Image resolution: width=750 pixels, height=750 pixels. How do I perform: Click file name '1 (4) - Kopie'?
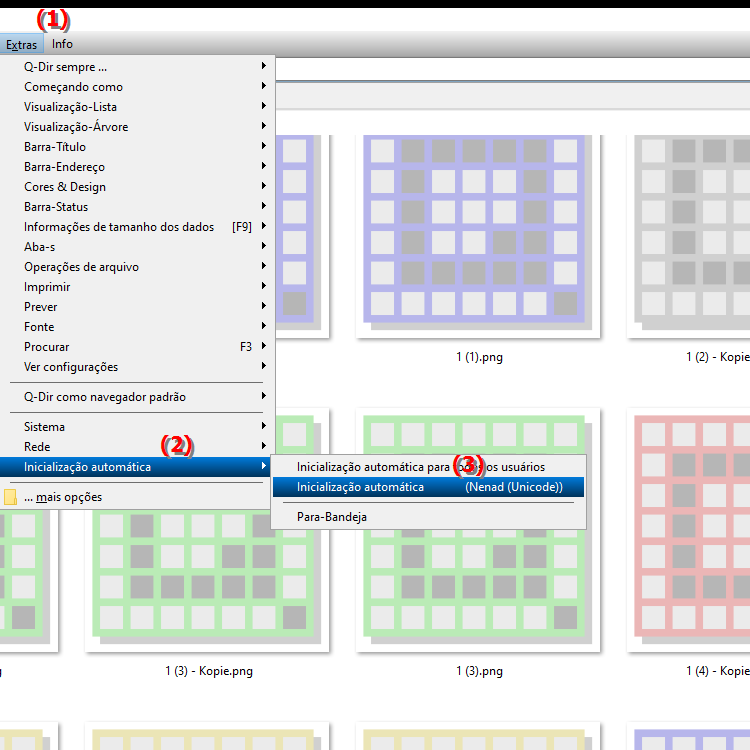[717, 672]
